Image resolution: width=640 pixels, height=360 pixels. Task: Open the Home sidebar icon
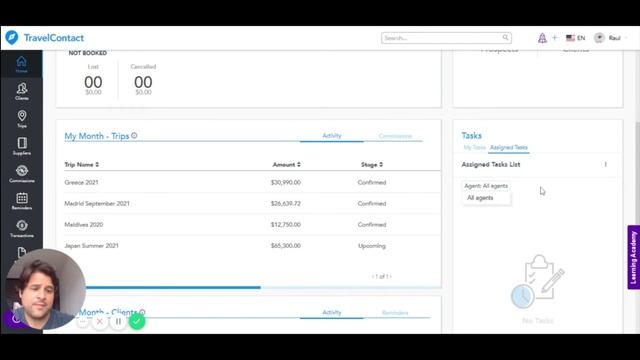coord(21,64)
